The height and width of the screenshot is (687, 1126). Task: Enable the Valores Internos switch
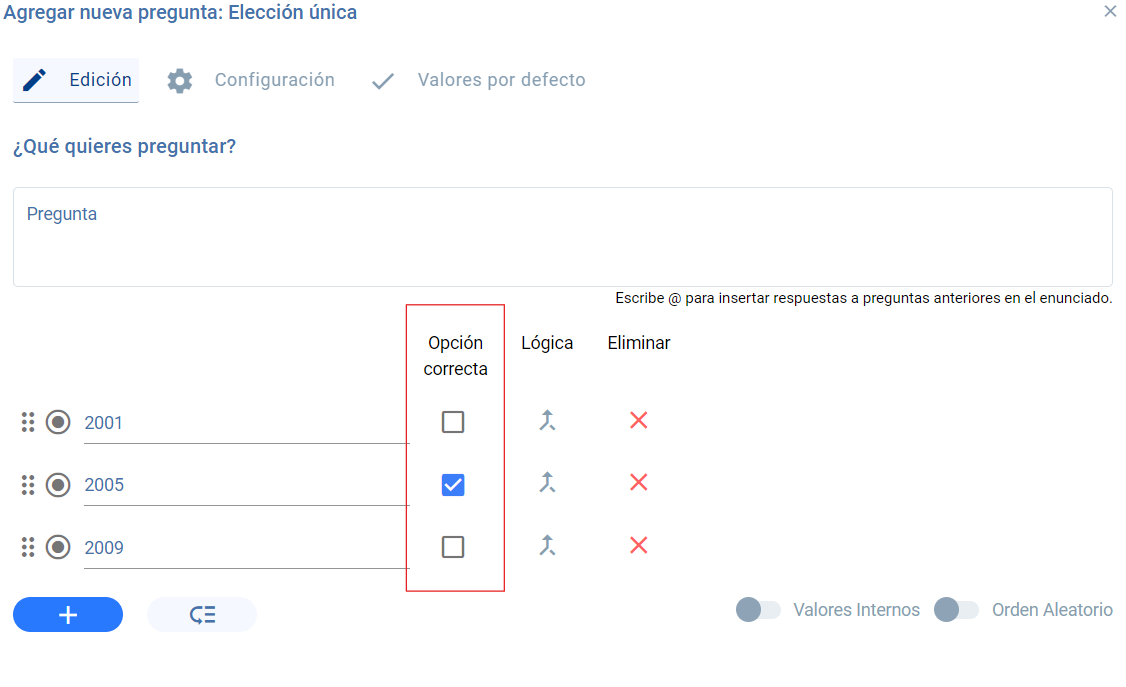click(758, 610)
